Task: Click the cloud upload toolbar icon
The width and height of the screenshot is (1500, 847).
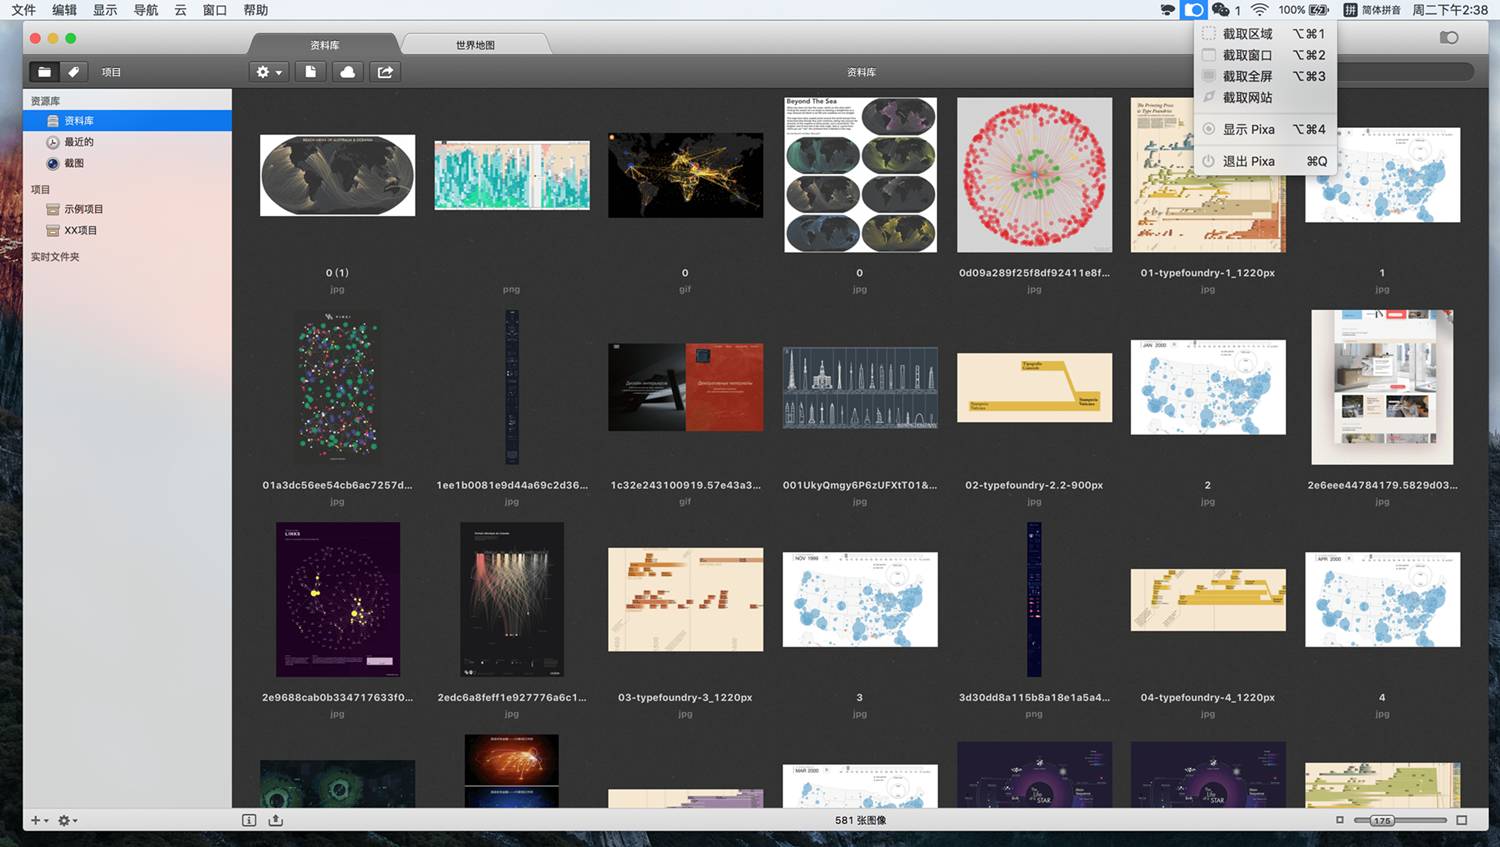Action: pyautogui.click(x=347, y=72)
